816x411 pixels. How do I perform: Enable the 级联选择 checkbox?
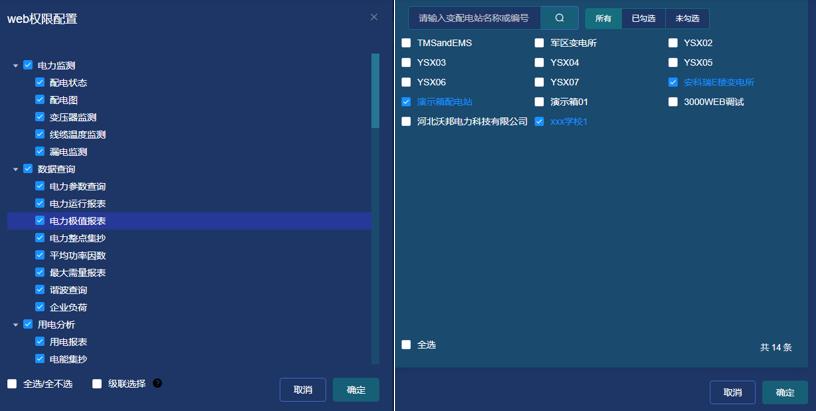(97, 383)
